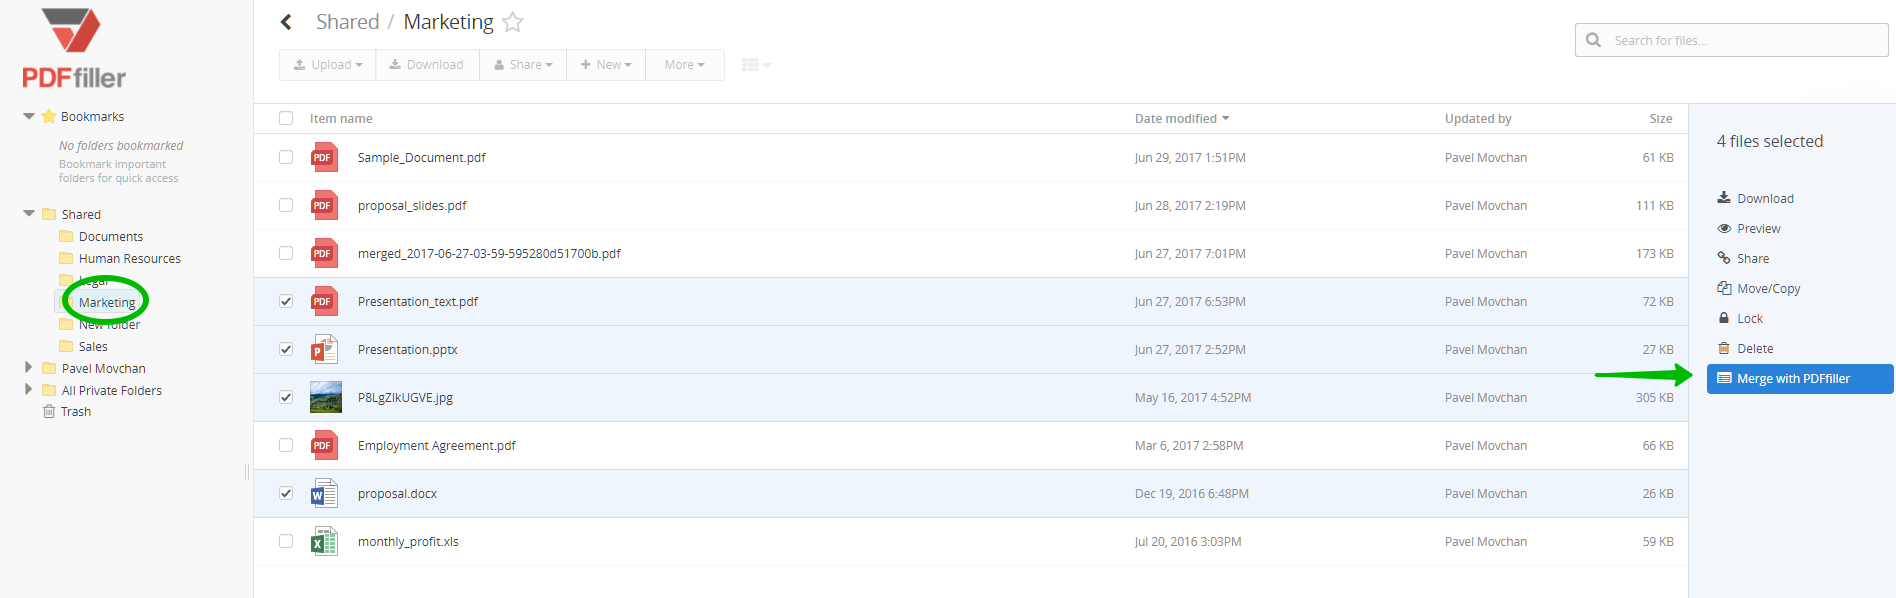Click the Download icon in right panel
The width and height of the screenshot is (1896, 598).
click(x=1724, y=198)
